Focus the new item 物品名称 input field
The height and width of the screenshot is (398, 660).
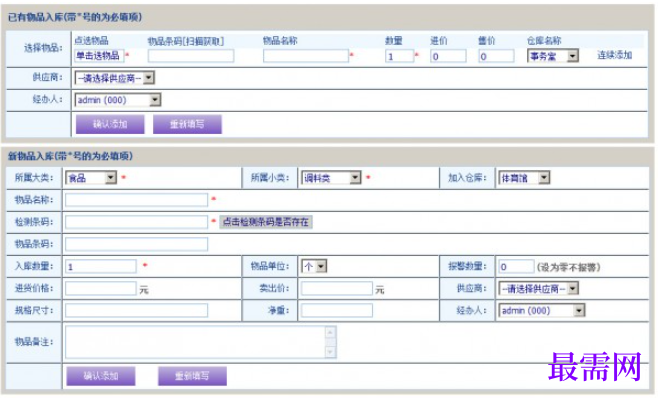point(136,200)
